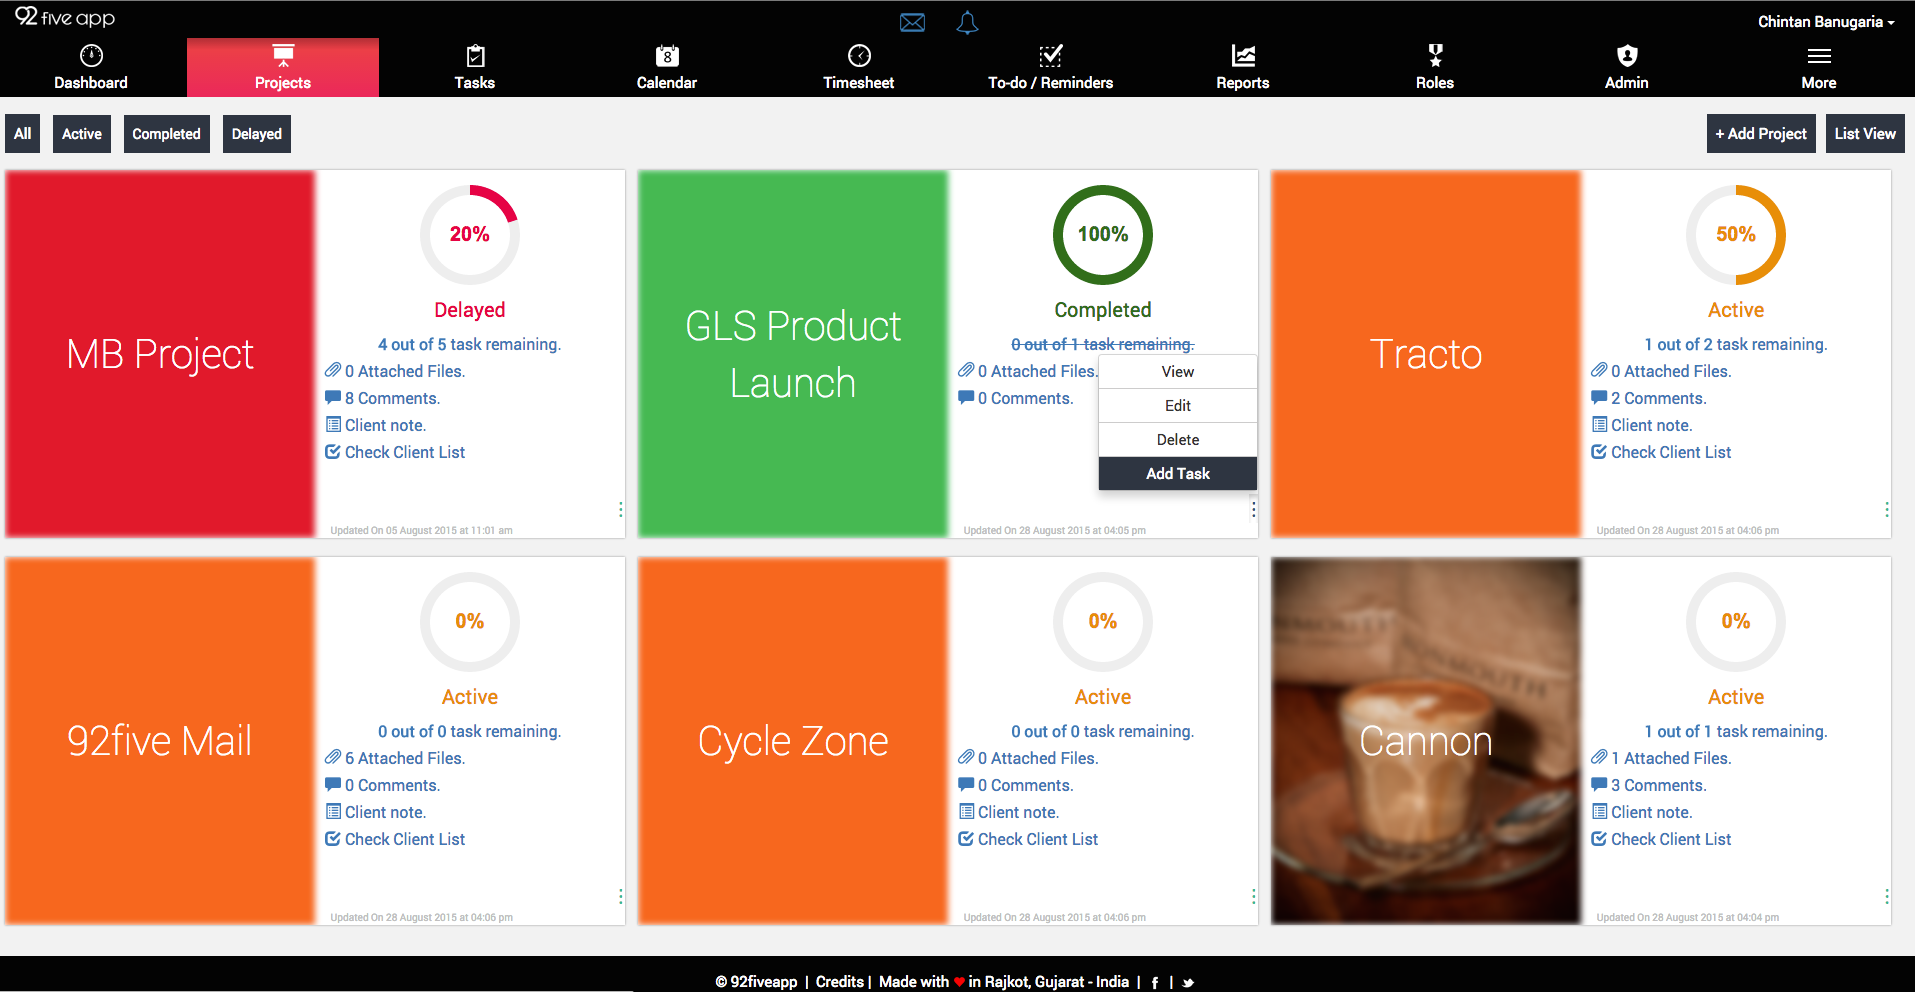Viewport: 1915px width, 992px height.
Task: Click the Cycle Zone orange tile
Action: [793, 741]
